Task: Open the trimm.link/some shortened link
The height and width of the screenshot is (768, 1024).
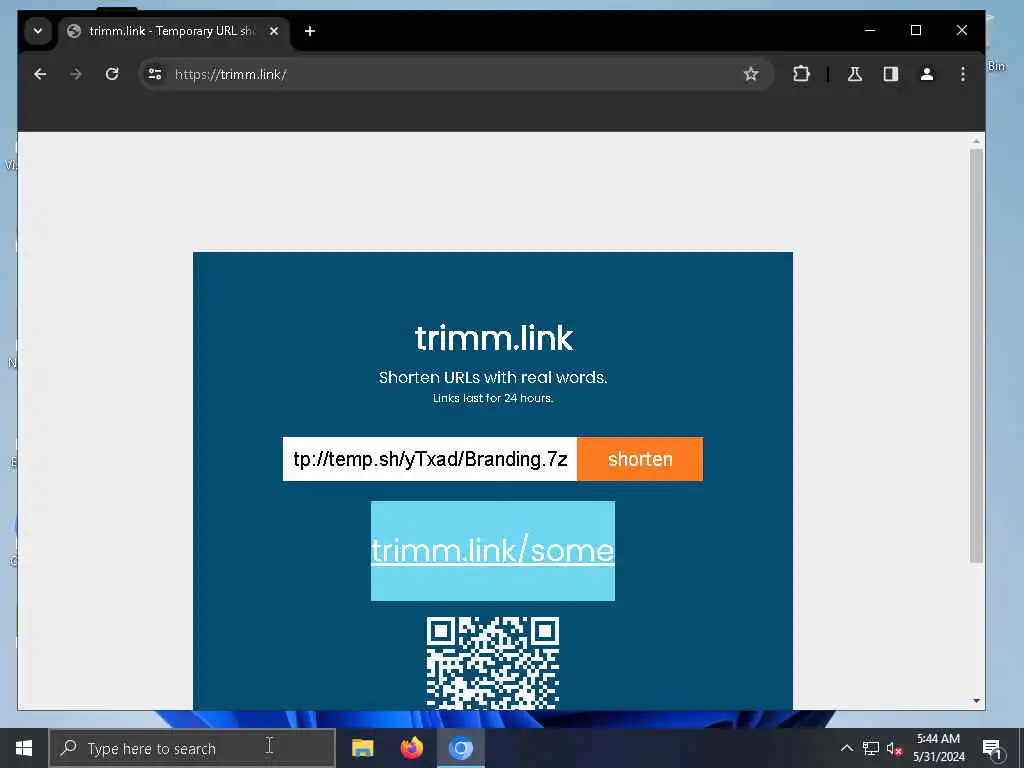Action: coord(493,551)
